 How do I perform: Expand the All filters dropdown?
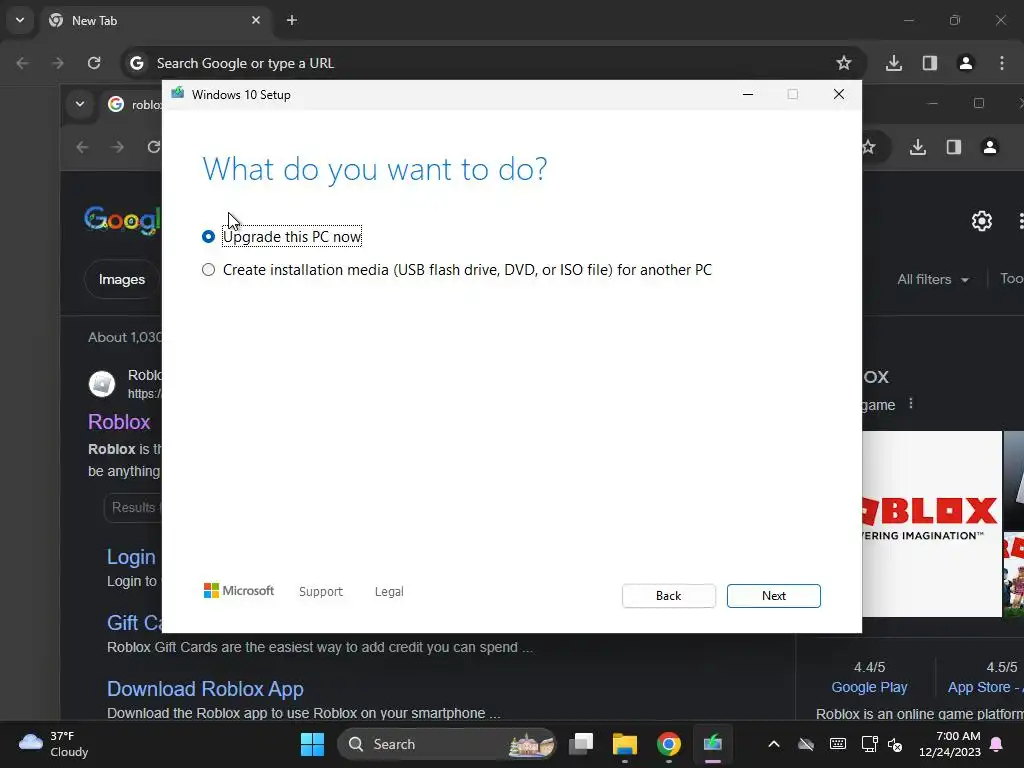[x=933, y=279]
